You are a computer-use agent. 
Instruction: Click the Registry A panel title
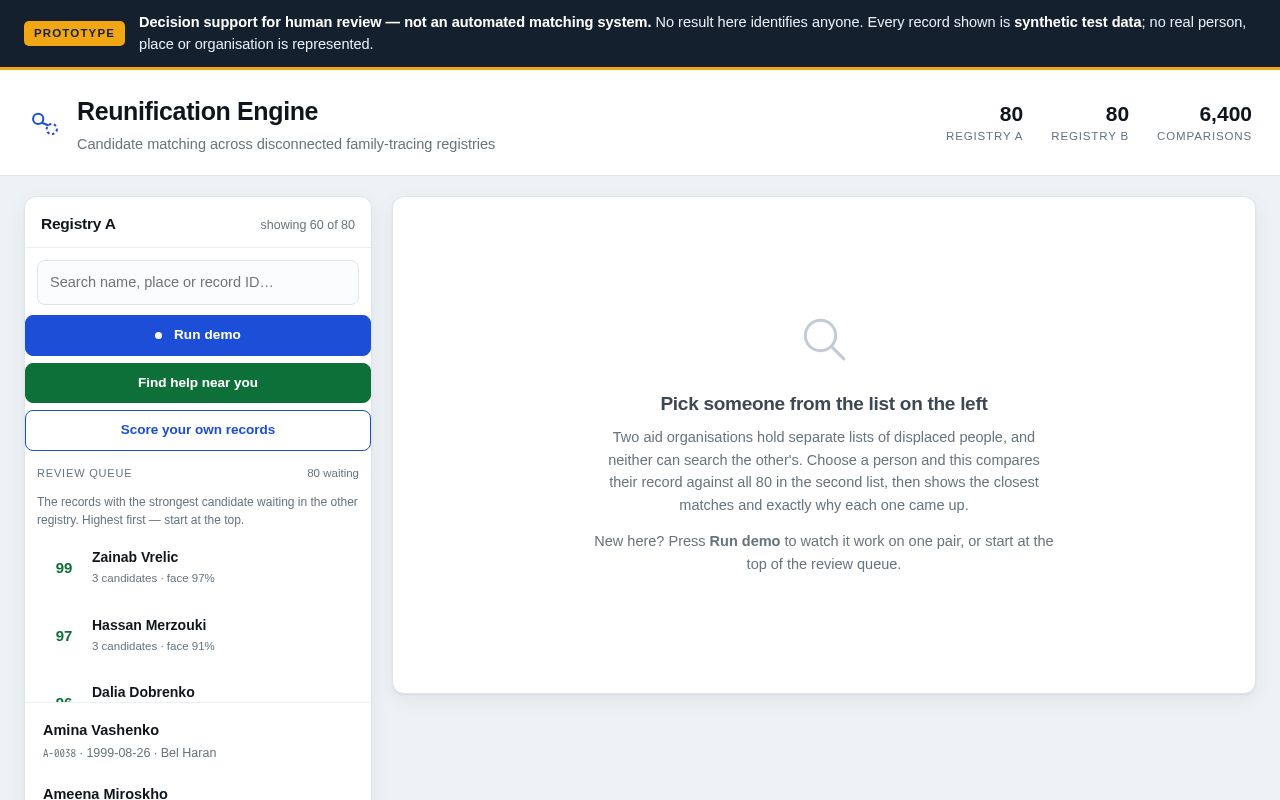[x=78, y=224]
